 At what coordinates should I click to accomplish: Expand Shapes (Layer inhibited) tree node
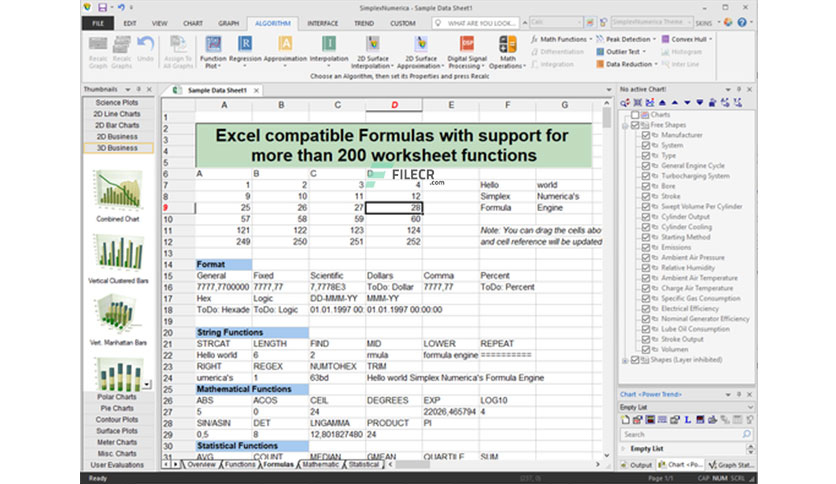[625, 360]
